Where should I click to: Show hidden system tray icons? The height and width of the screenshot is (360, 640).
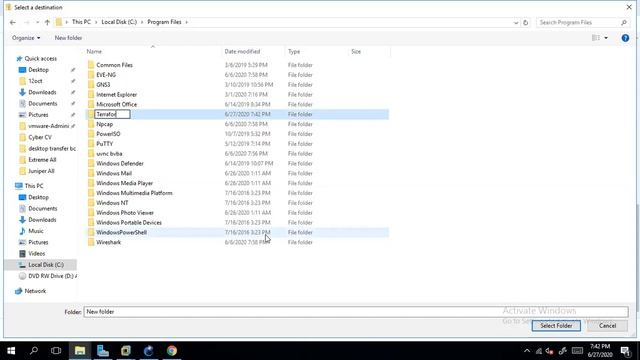527,351
